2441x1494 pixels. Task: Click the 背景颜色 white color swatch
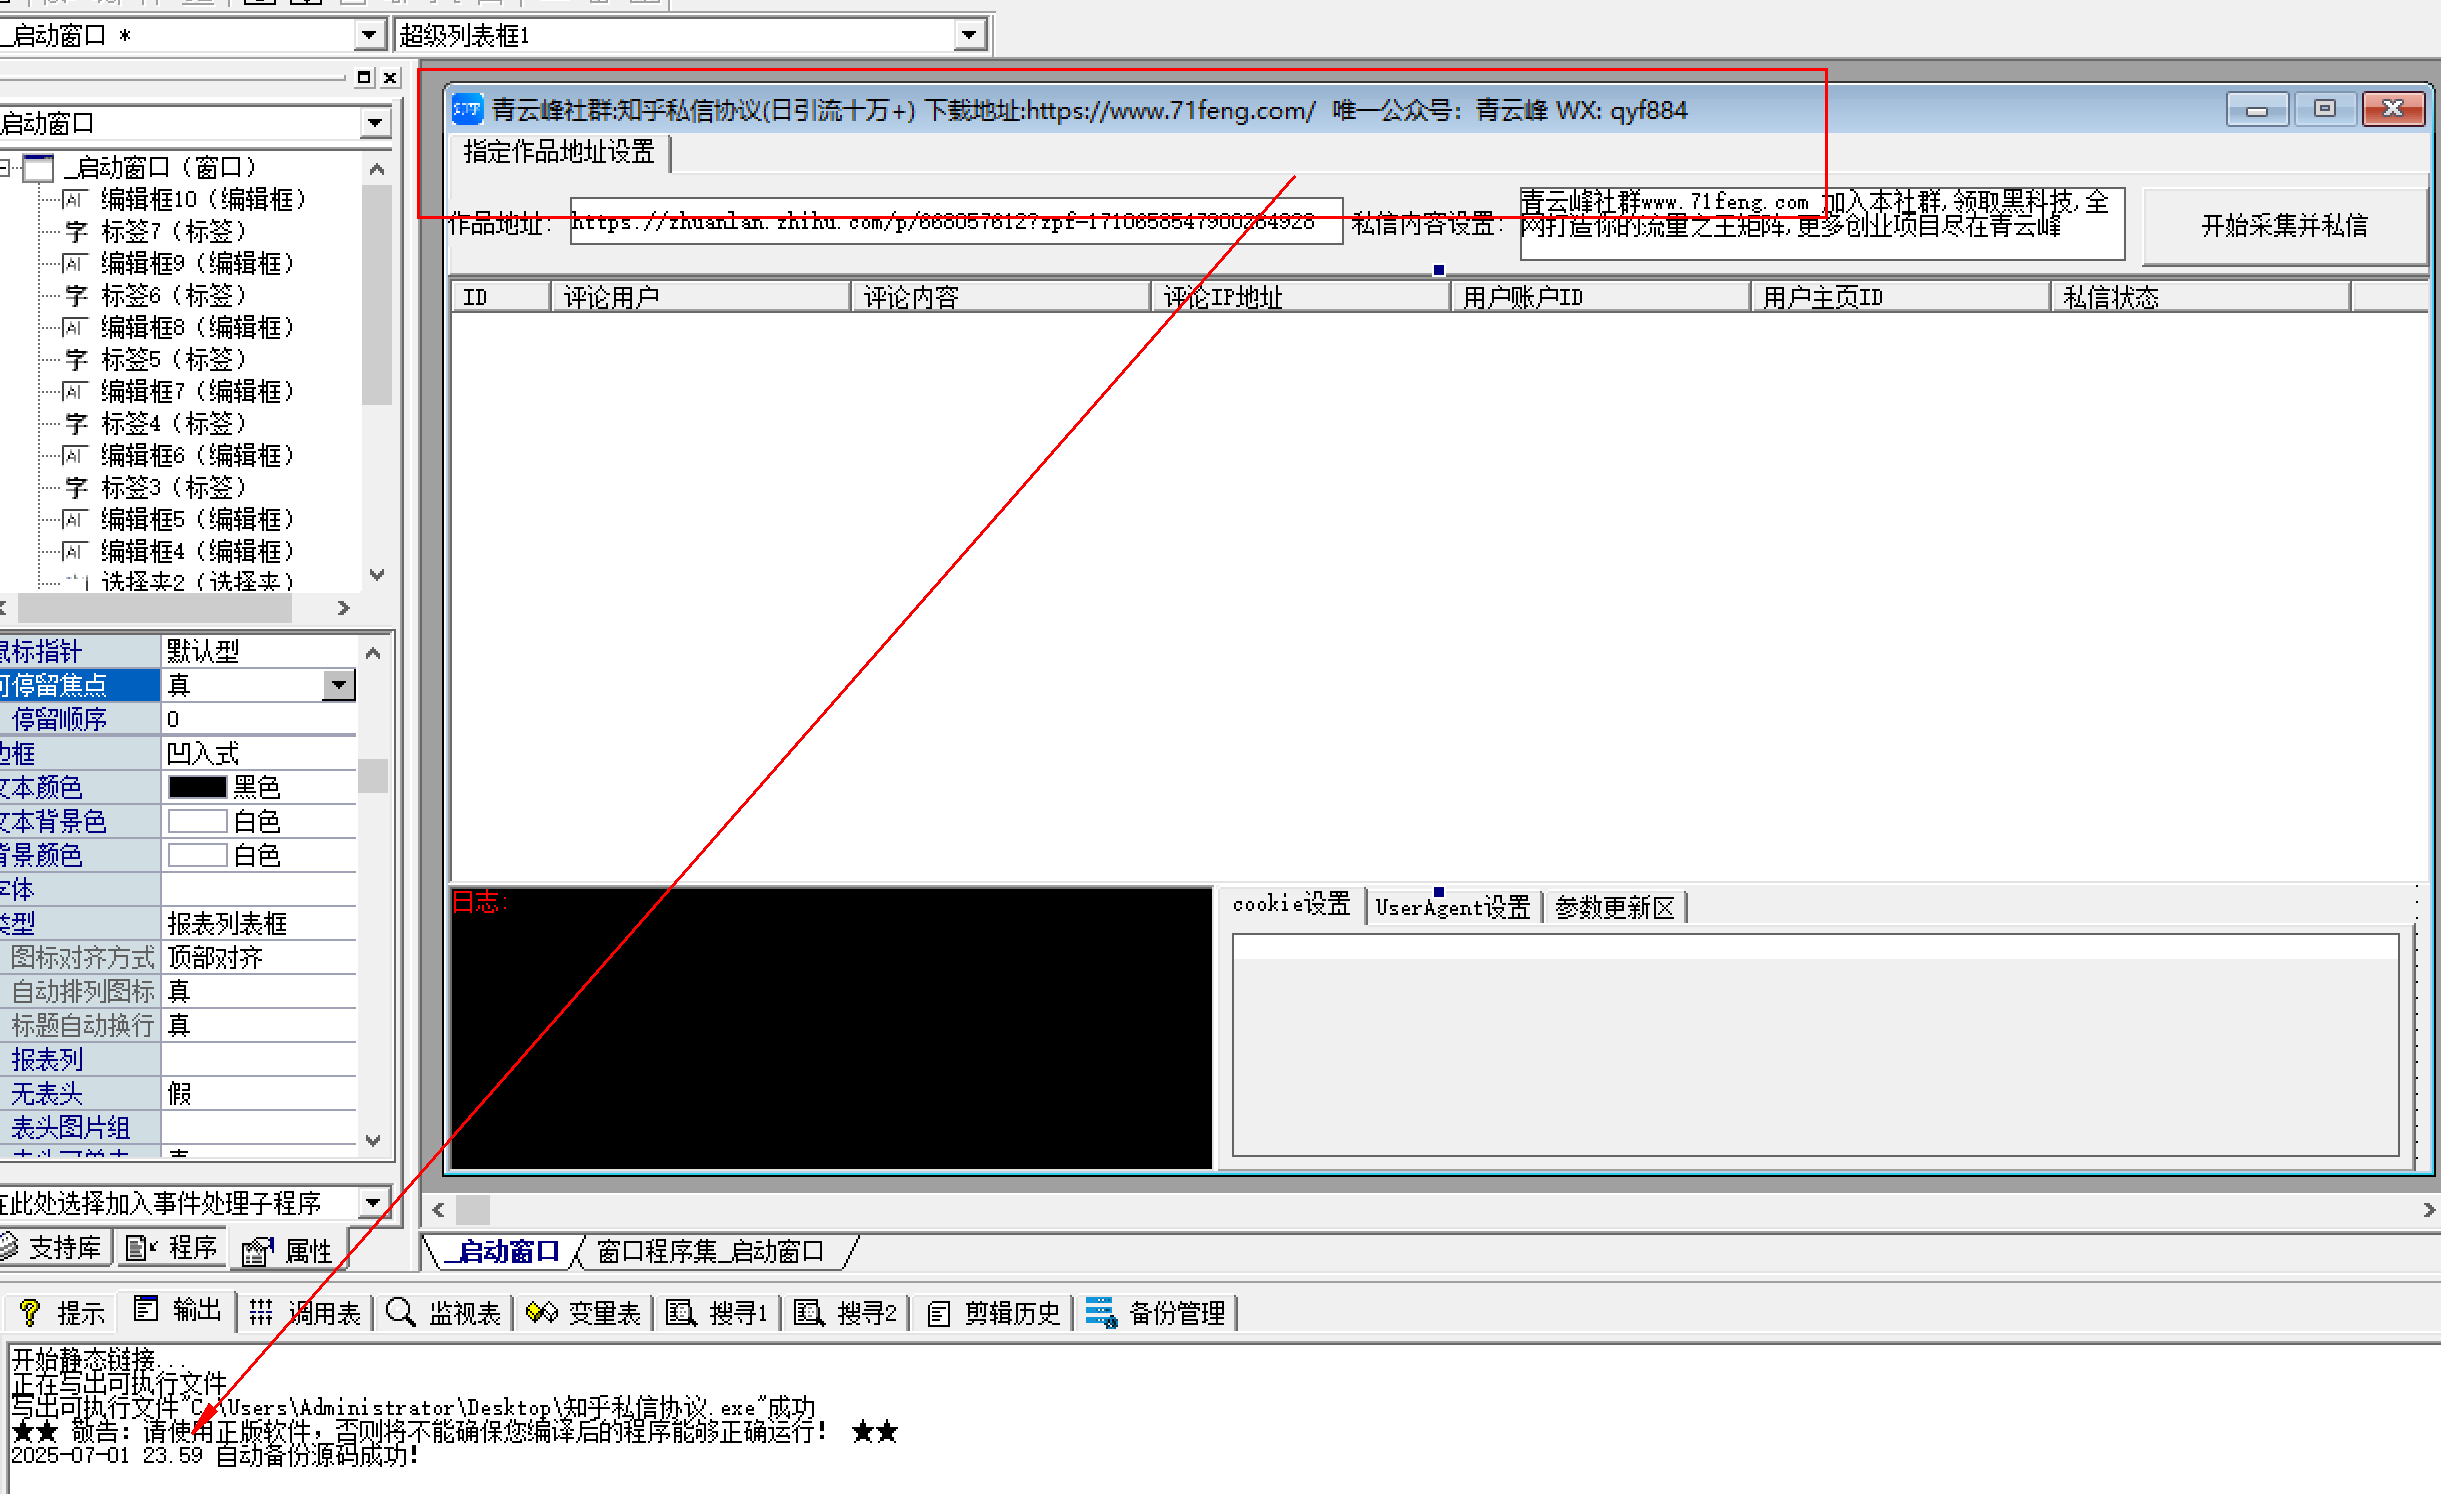coord(197,855)
